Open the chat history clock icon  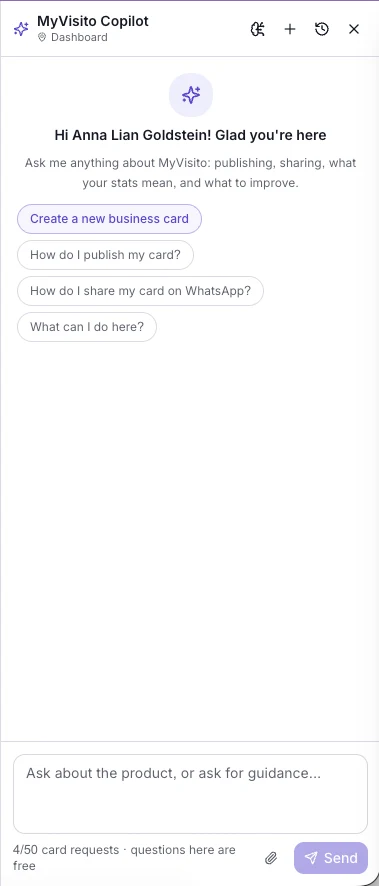click(x=322, y=29)
